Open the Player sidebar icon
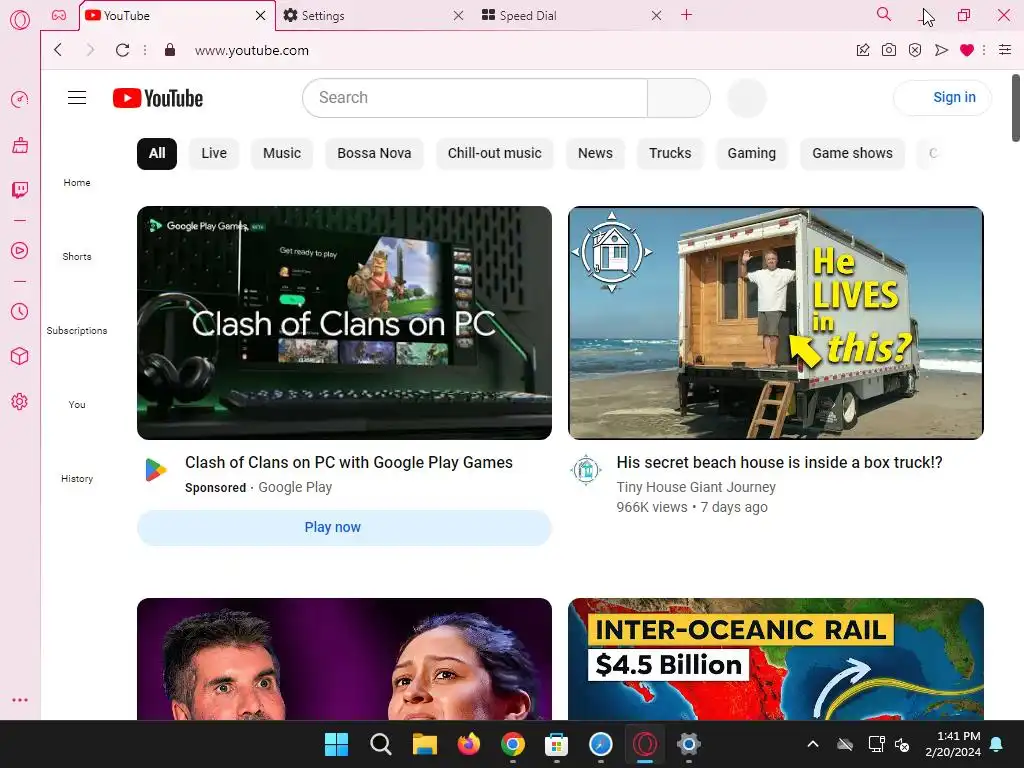Image resolution: width=1024 pixels, height=768 pixels. (20, 251)
